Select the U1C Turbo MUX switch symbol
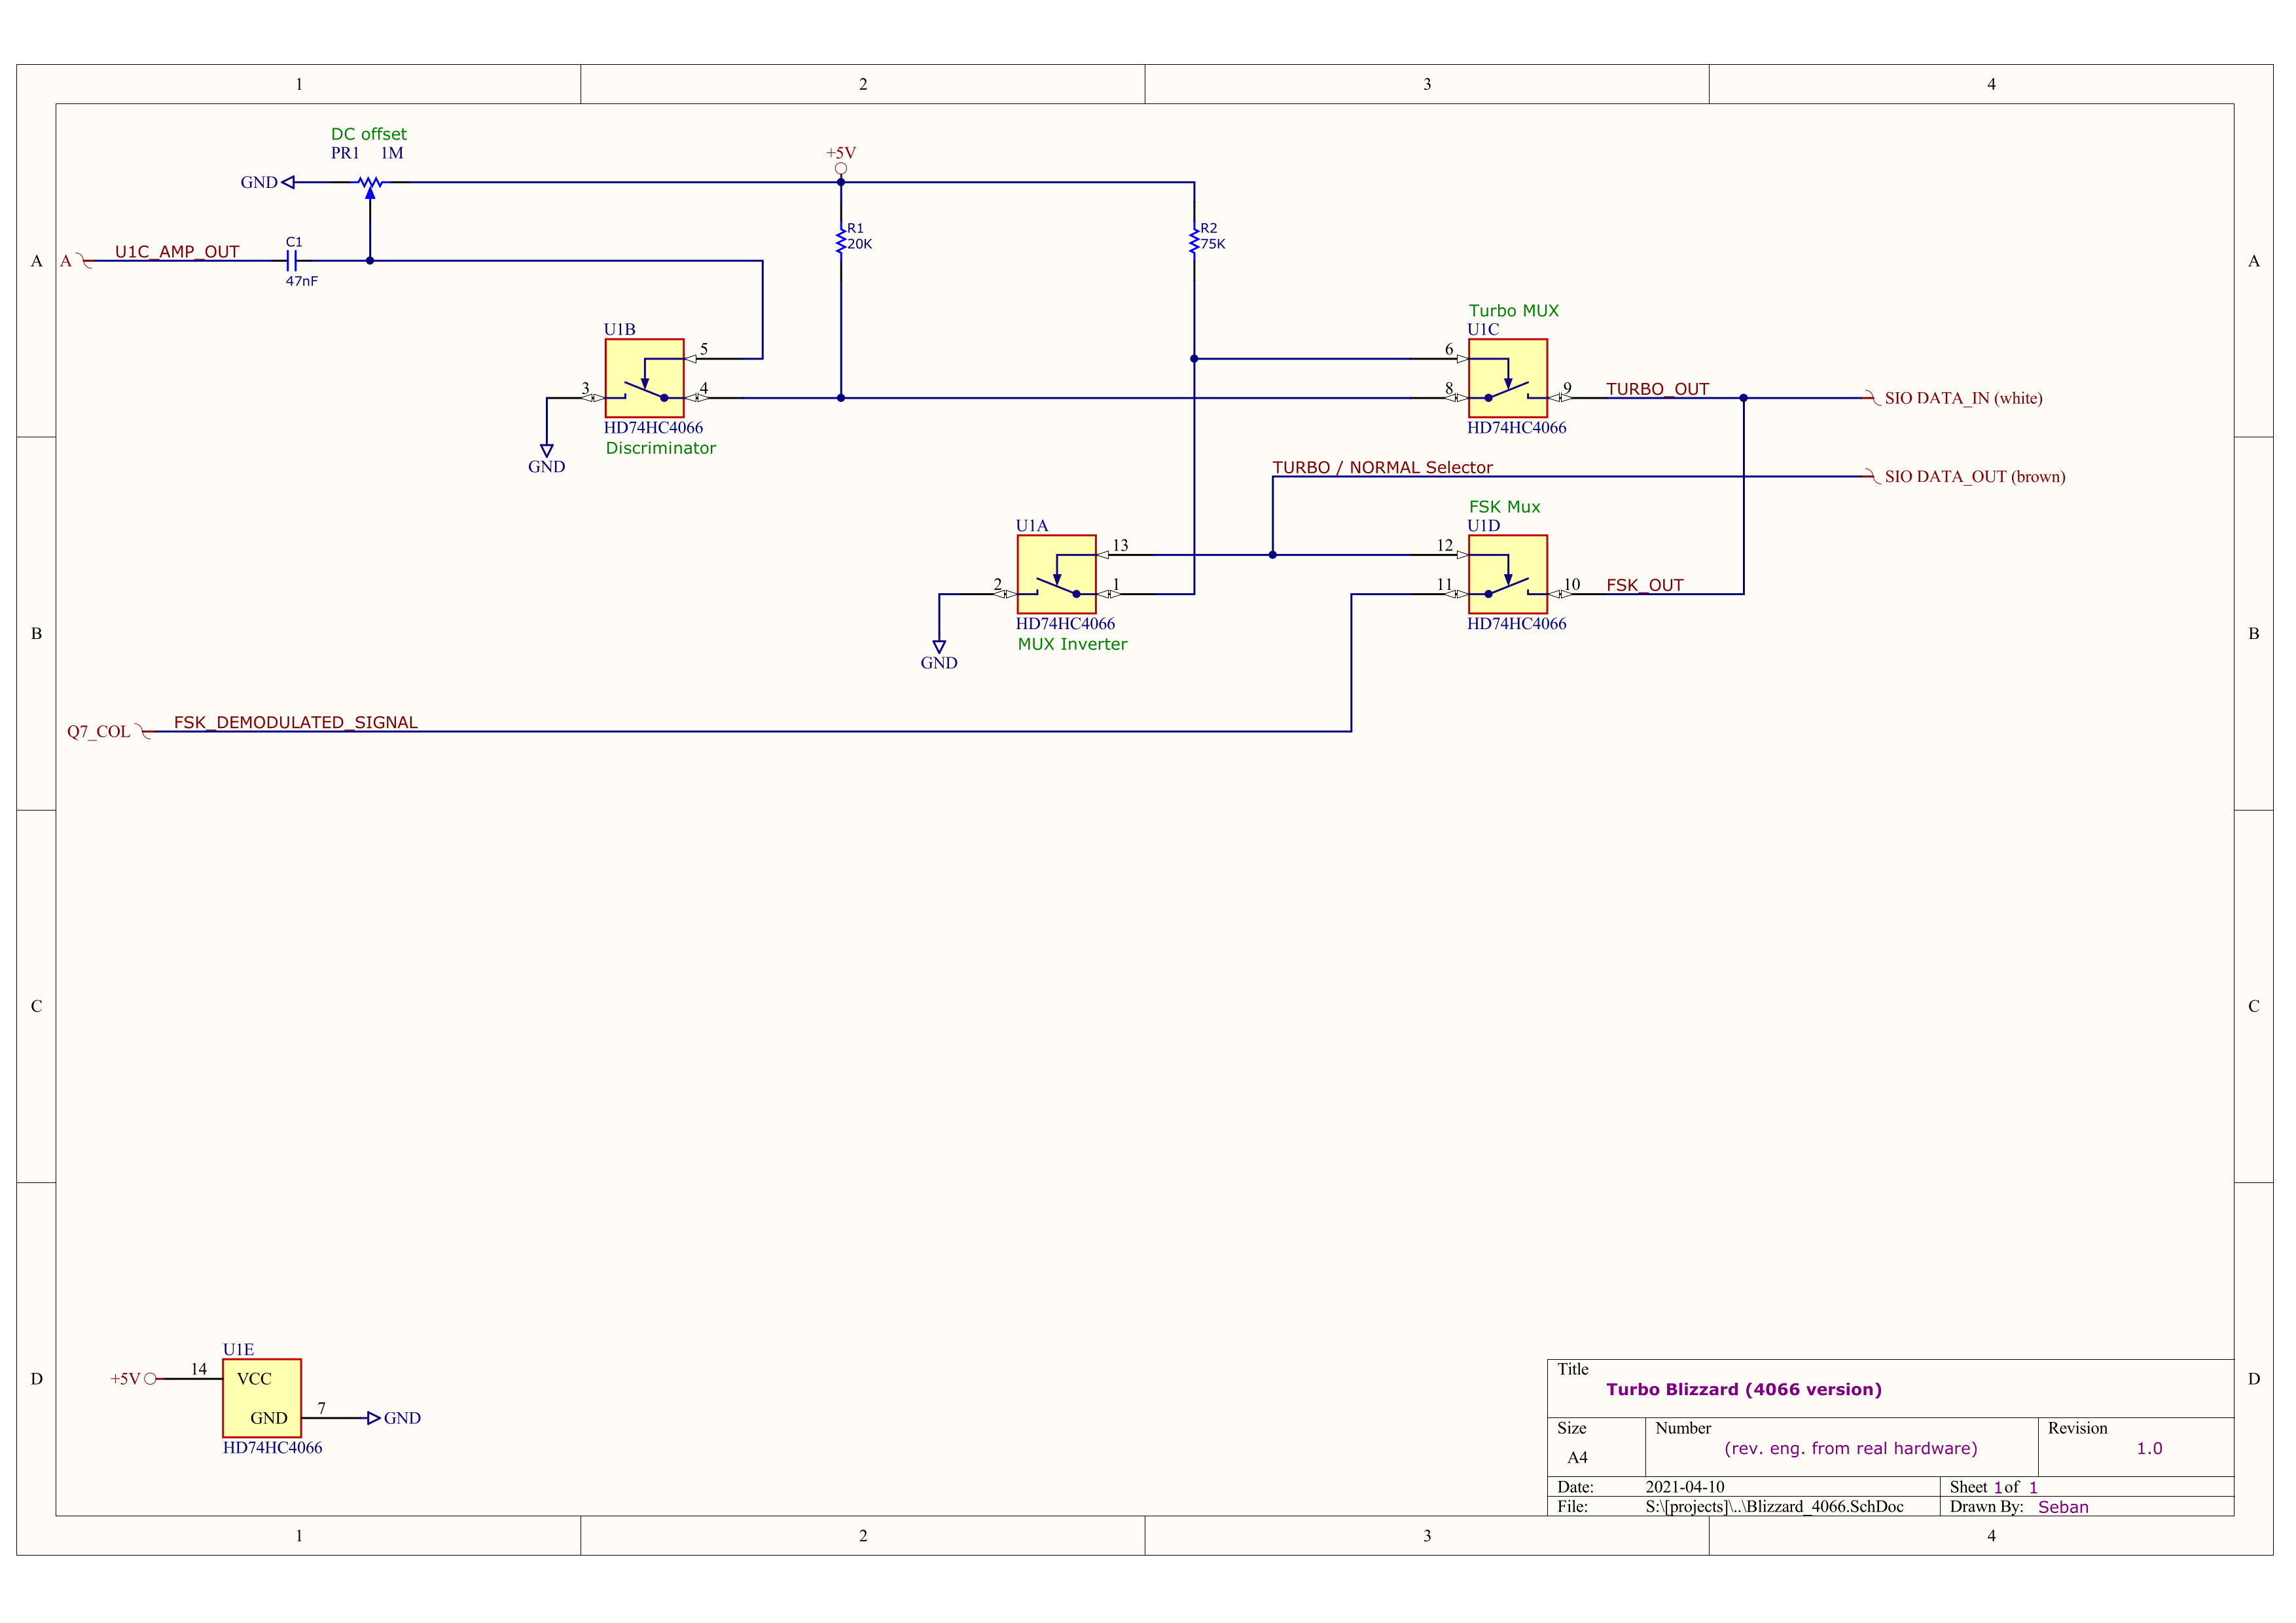The width and height of the screenshot is (2296, 1623). 1508,378
